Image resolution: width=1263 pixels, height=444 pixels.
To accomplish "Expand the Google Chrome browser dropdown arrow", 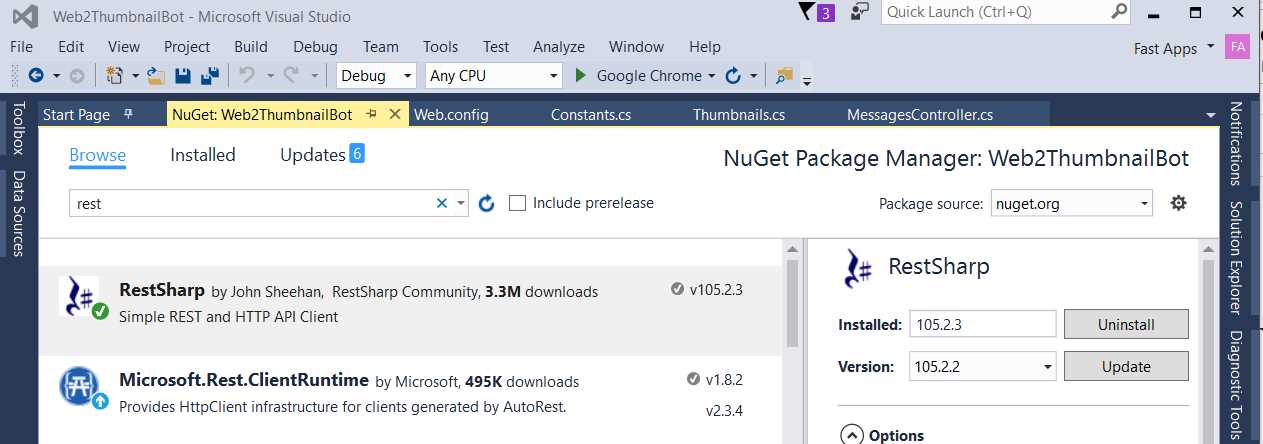I will pyautogui.click(x=711, y=75).
